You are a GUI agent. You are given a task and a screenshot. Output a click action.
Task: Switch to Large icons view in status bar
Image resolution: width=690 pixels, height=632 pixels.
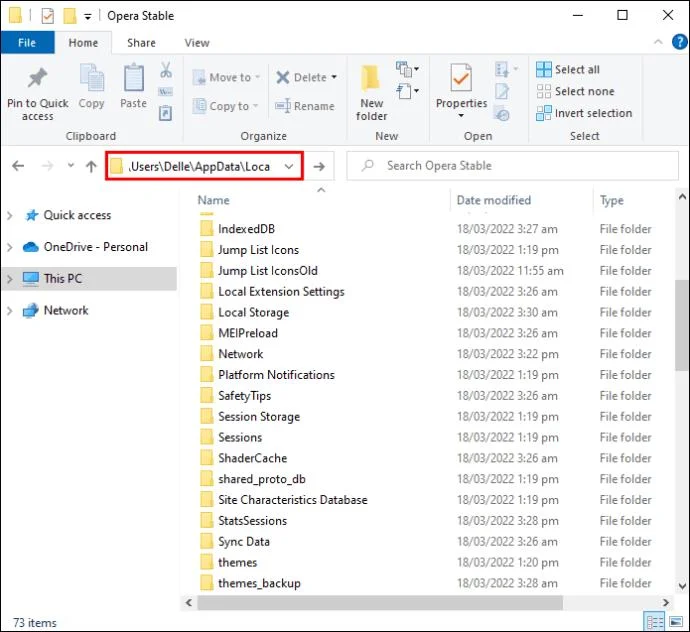point(676,622)
